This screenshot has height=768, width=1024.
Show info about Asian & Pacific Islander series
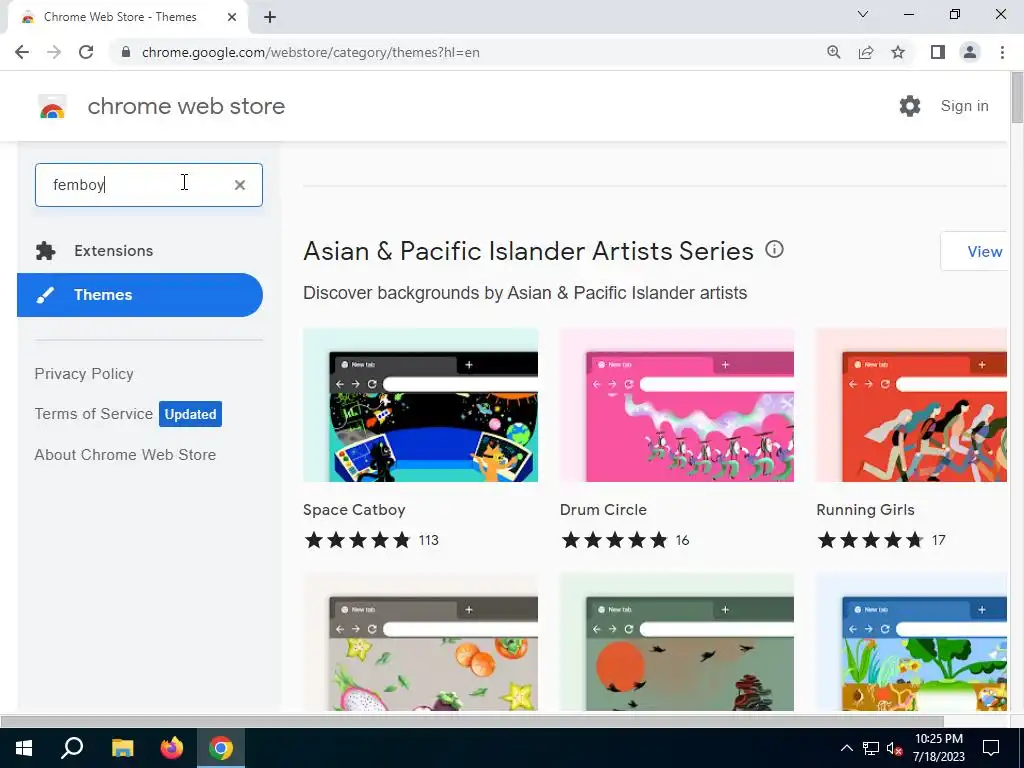coord(774,249)
